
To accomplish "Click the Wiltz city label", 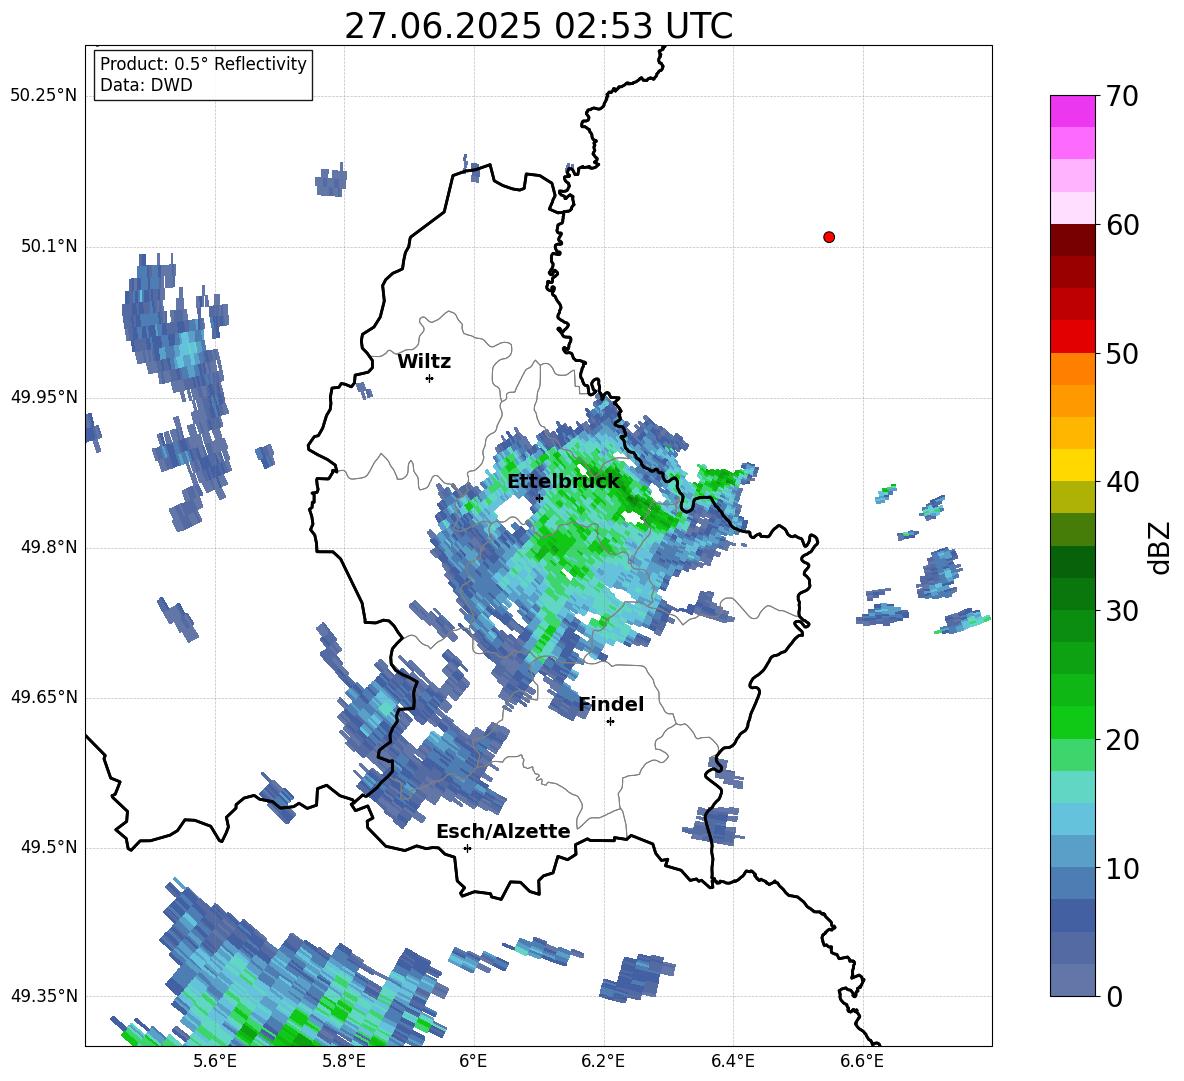I will coord(424,362).
